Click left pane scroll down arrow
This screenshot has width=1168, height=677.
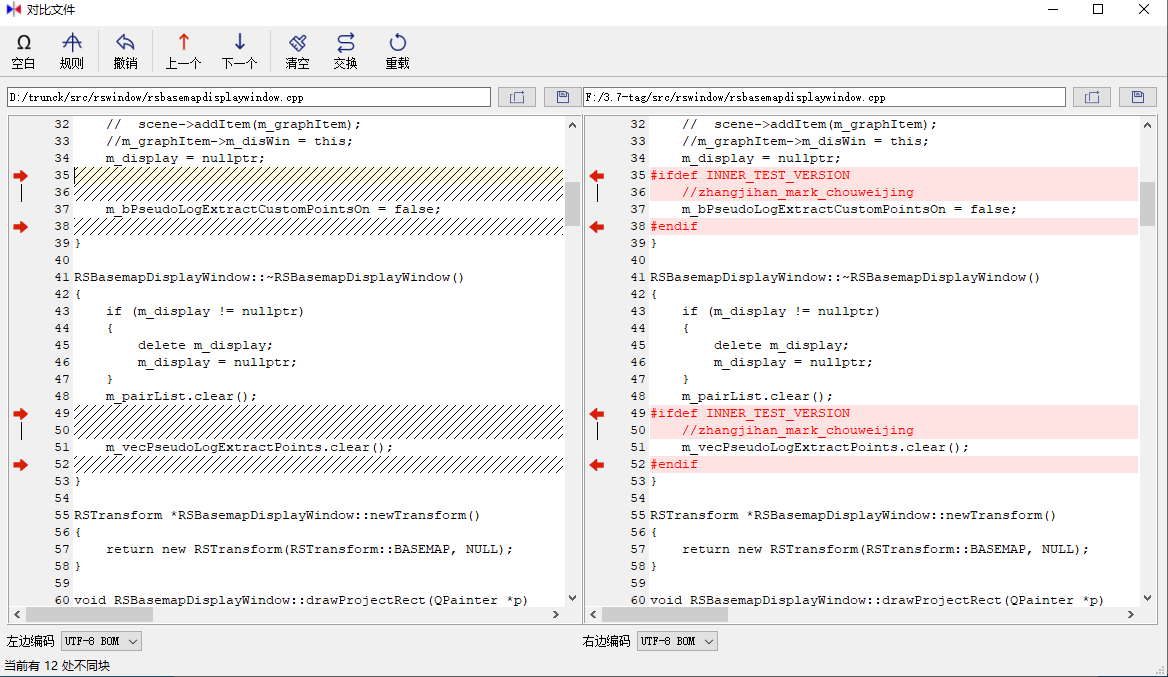point(572,597)
